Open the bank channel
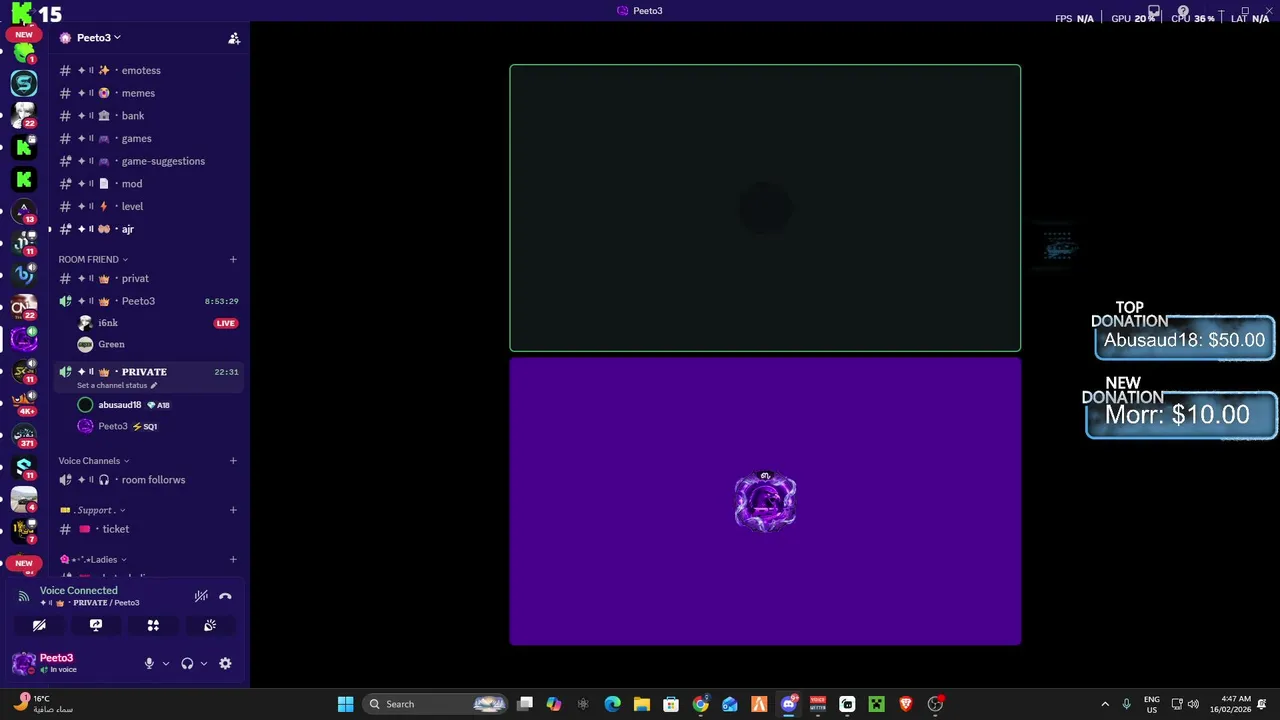The width and height of the screenshot is (1280, 720). pos(148,116)
